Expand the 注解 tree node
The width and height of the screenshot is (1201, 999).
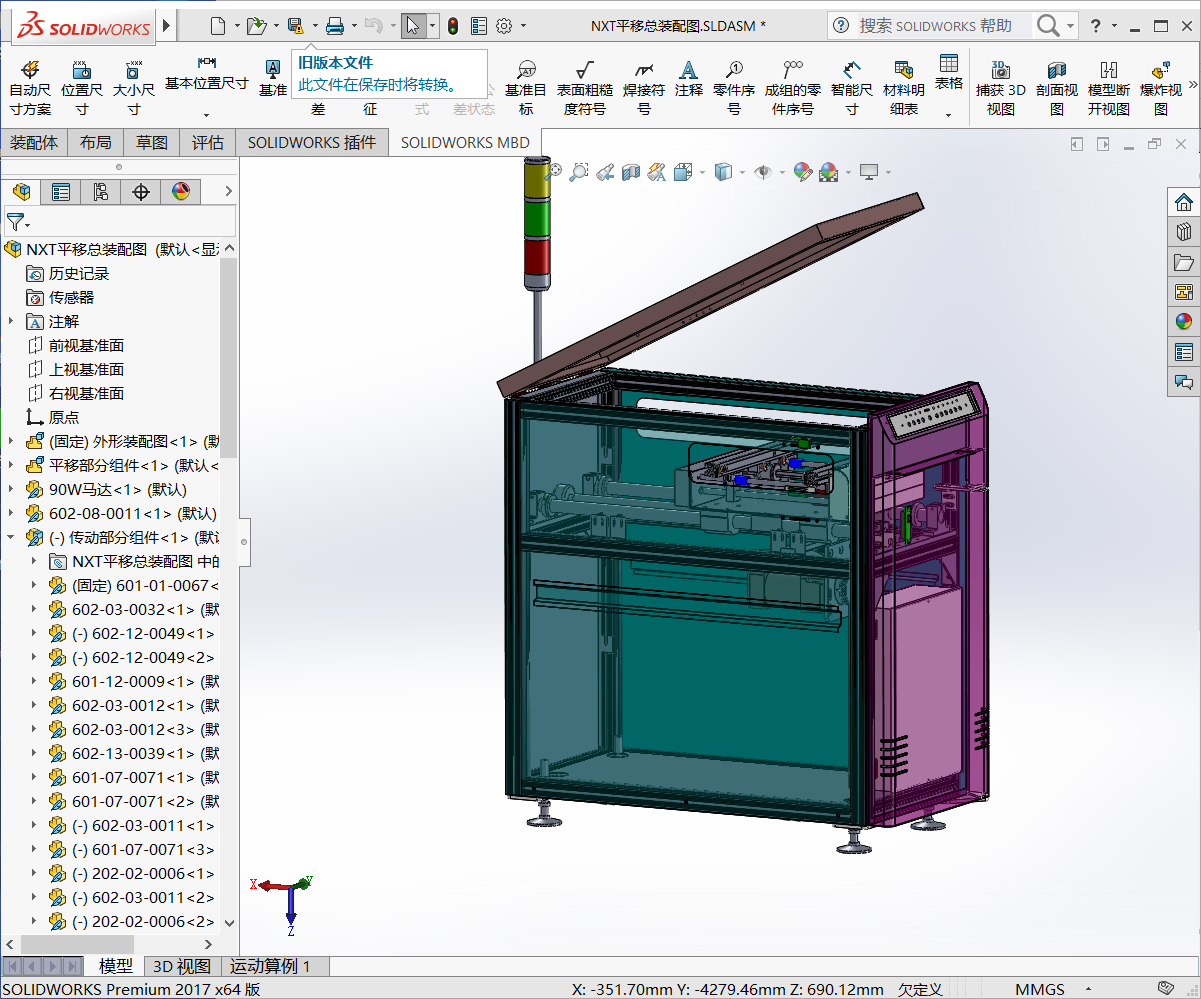9,321
